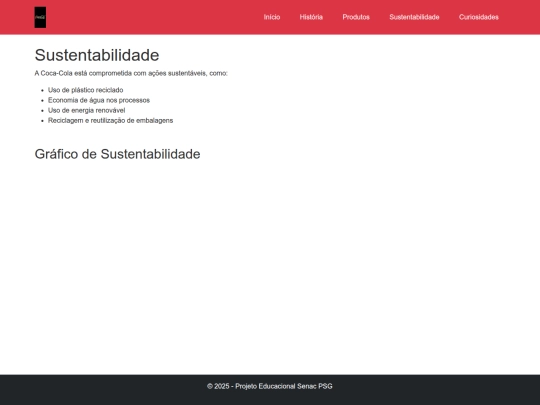
Task: Click the 'A Coca-Cola está comprometida' paragraph
Action: 131,73
